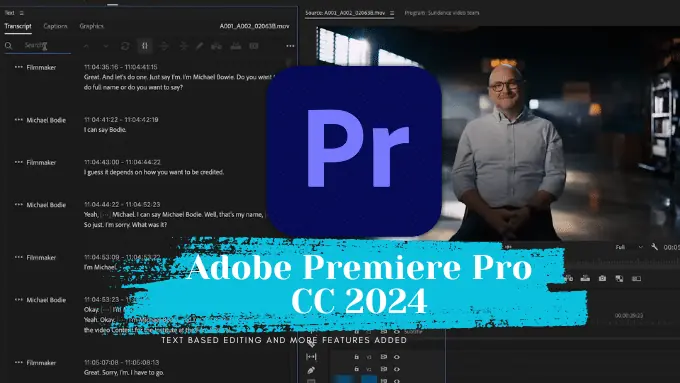The width and height of the screenshot is (680, 383).
Task: Click speaker name Michael Bodie at 11:04:44:22
Action: (x=46, y=205)
